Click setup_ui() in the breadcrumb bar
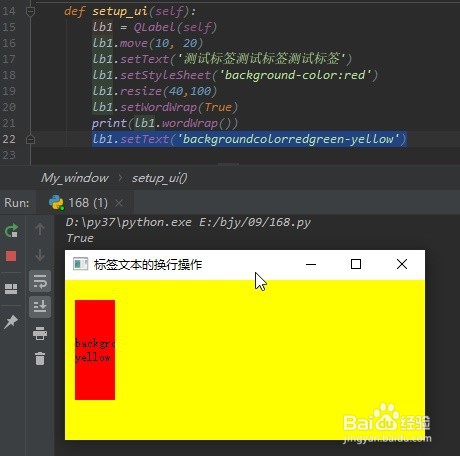Image resolution: width=460 pixels, height=456 pixels. pos(159,178)
